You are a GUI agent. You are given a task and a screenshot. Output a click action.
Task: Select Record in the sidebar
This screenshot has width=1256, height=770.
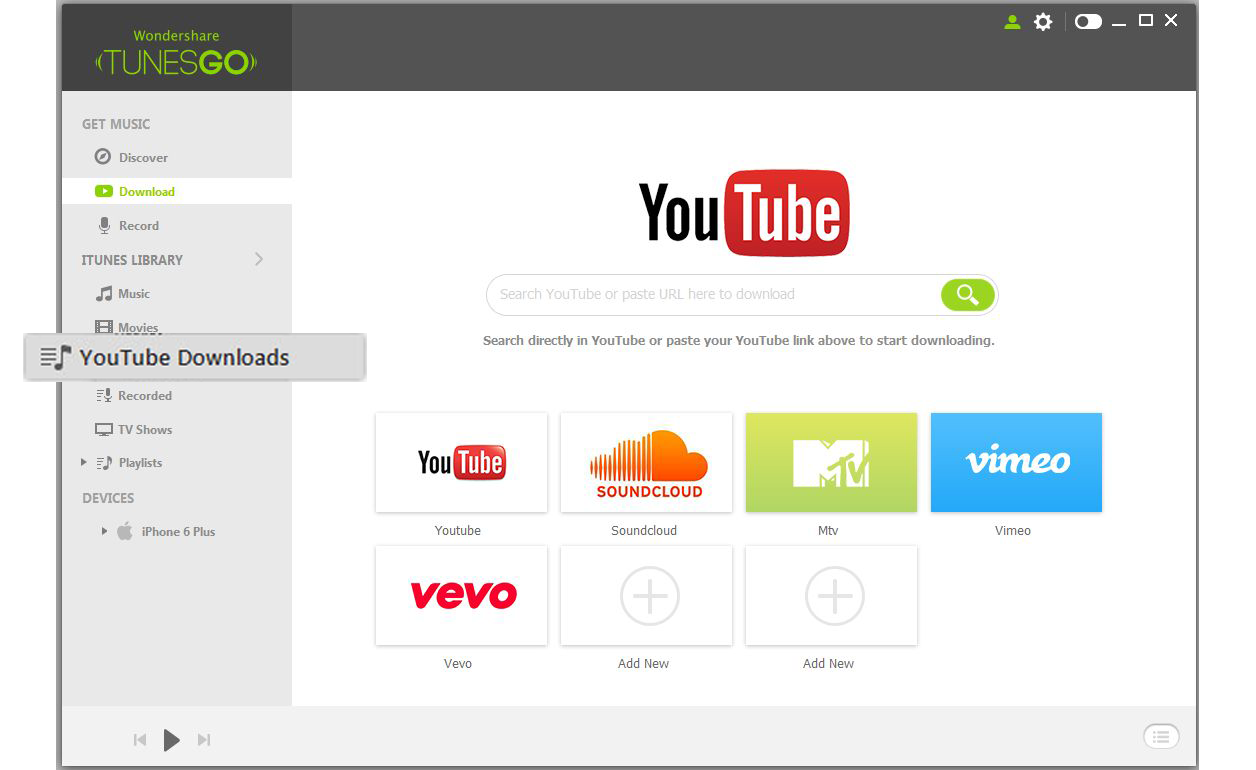[x=138, y=226]
